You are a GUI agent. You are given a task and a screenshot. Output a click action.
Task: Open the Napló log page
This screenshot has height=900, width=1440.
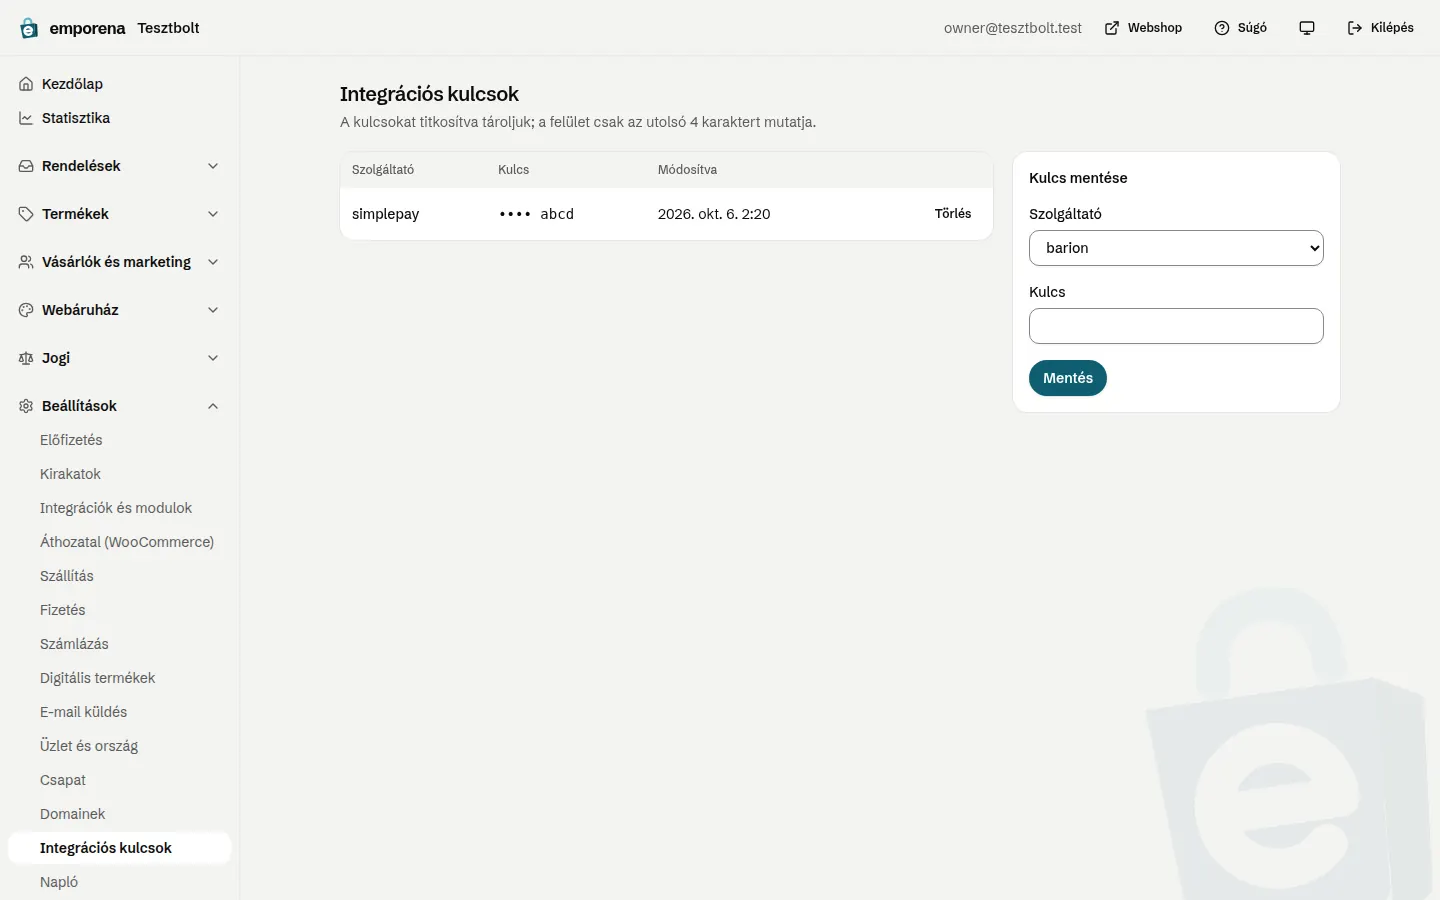tap(119, 882)
